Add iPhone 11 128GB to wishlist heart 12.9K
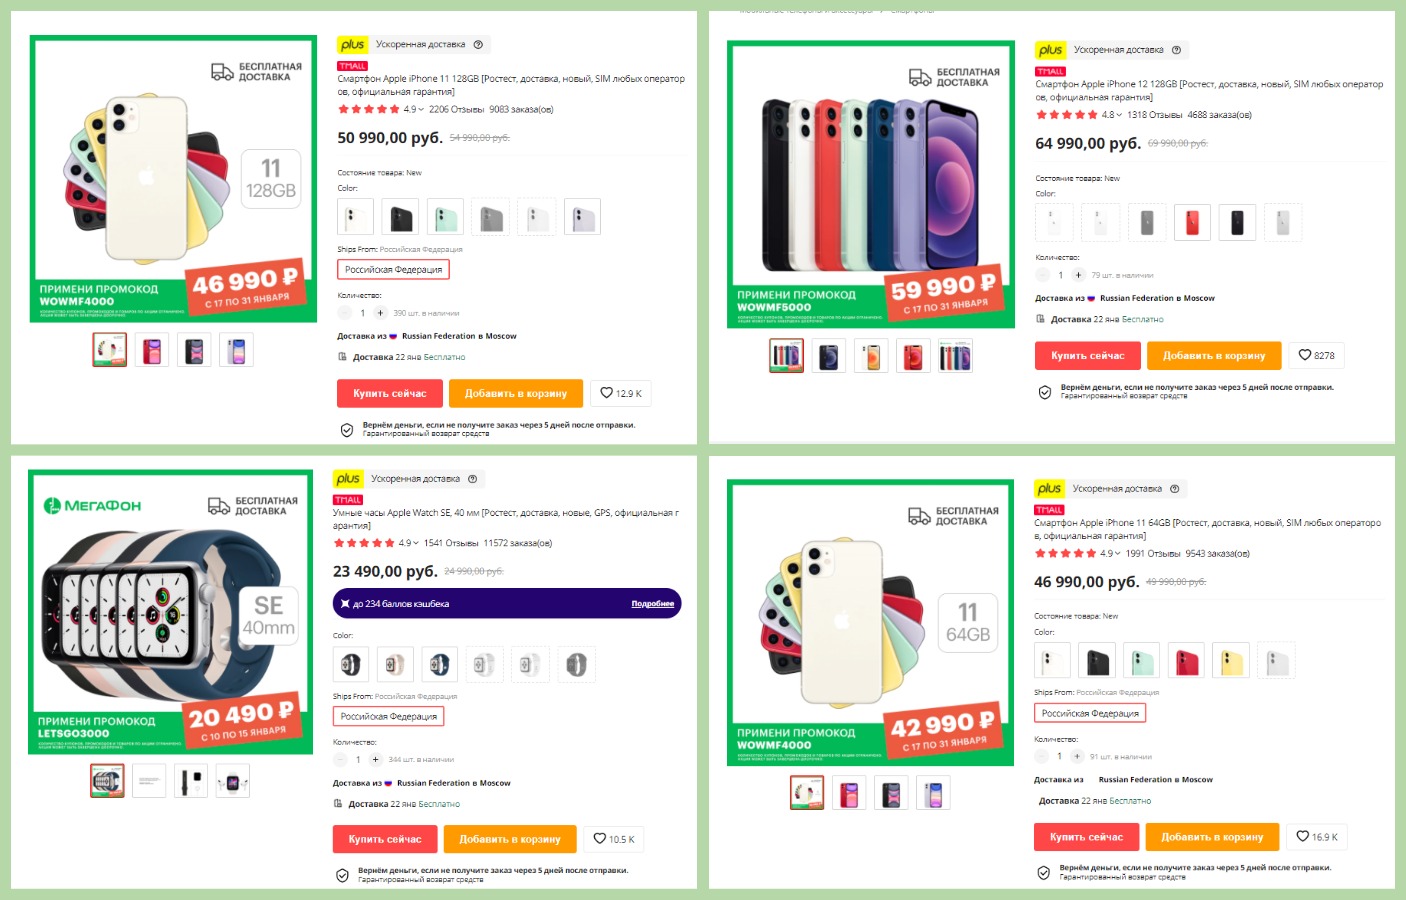This screenshot has height=900, width=1406. [621, 393]
